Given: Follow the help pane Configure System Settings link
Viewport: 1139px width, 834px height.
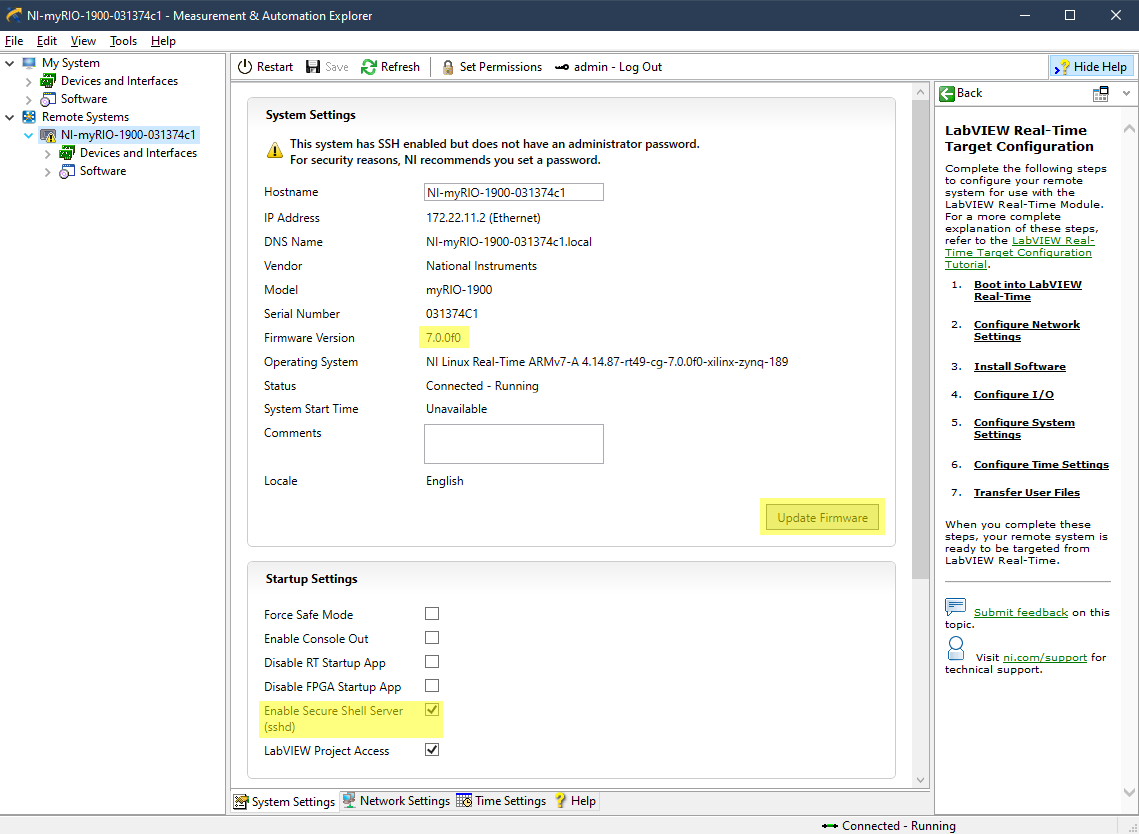Looking at the screenshot, I should (1024, 429).
